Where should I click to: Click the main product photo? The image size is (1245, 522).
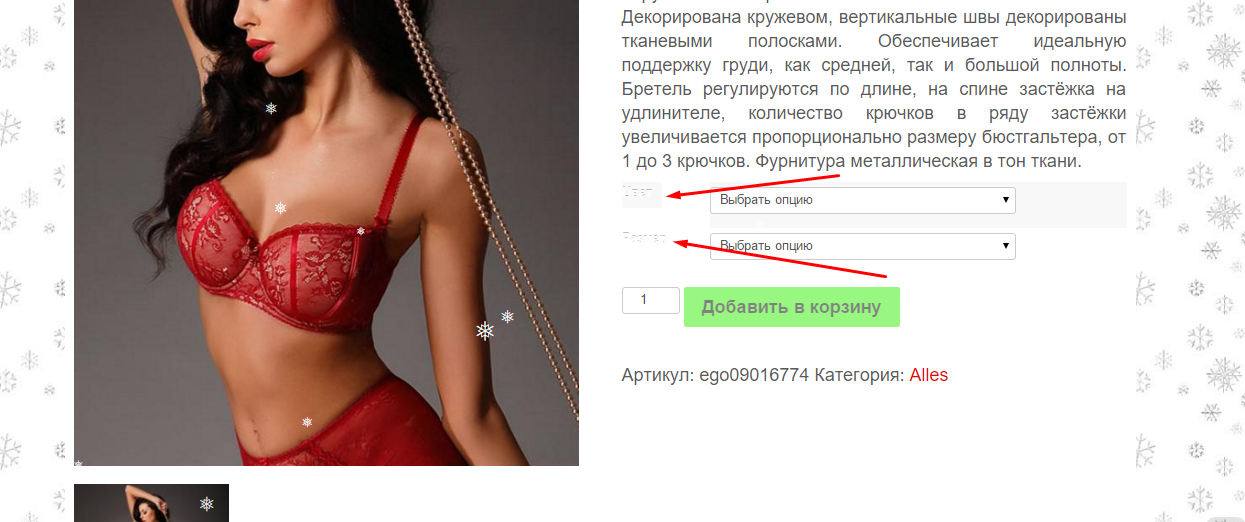click(326, 232)
